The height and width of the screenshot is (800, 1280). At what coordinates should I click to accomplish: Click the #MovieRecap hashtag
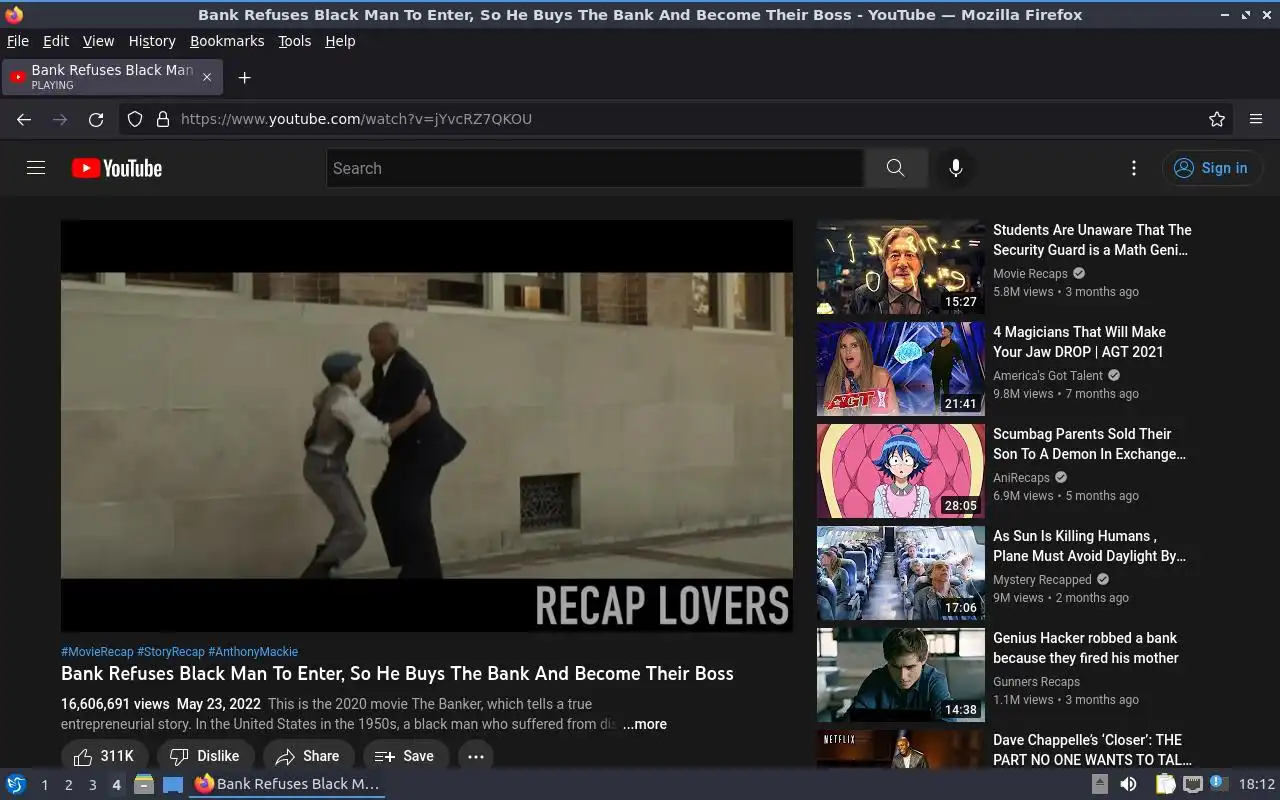(97, 651)
